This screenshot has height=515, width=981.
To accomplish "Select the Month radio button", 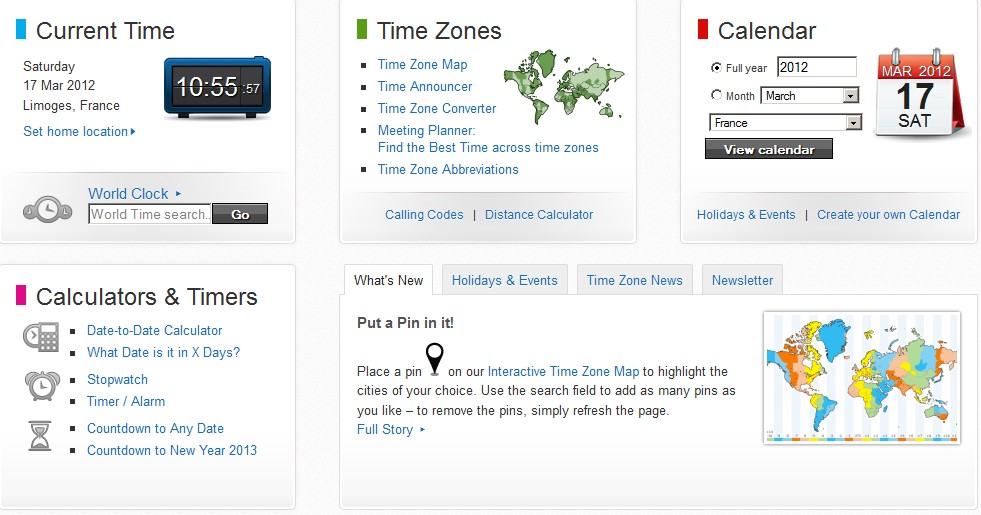I will (x=716, y=96).
